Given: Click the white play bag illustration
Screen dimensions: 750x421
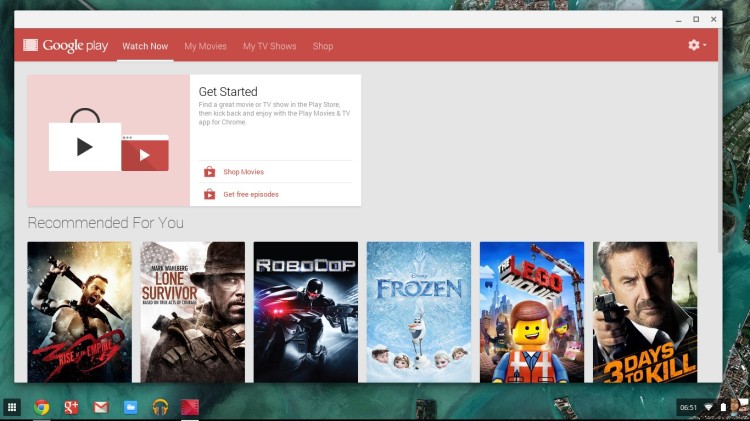Looking at the screenshot, I should click(x=85, y=141).
